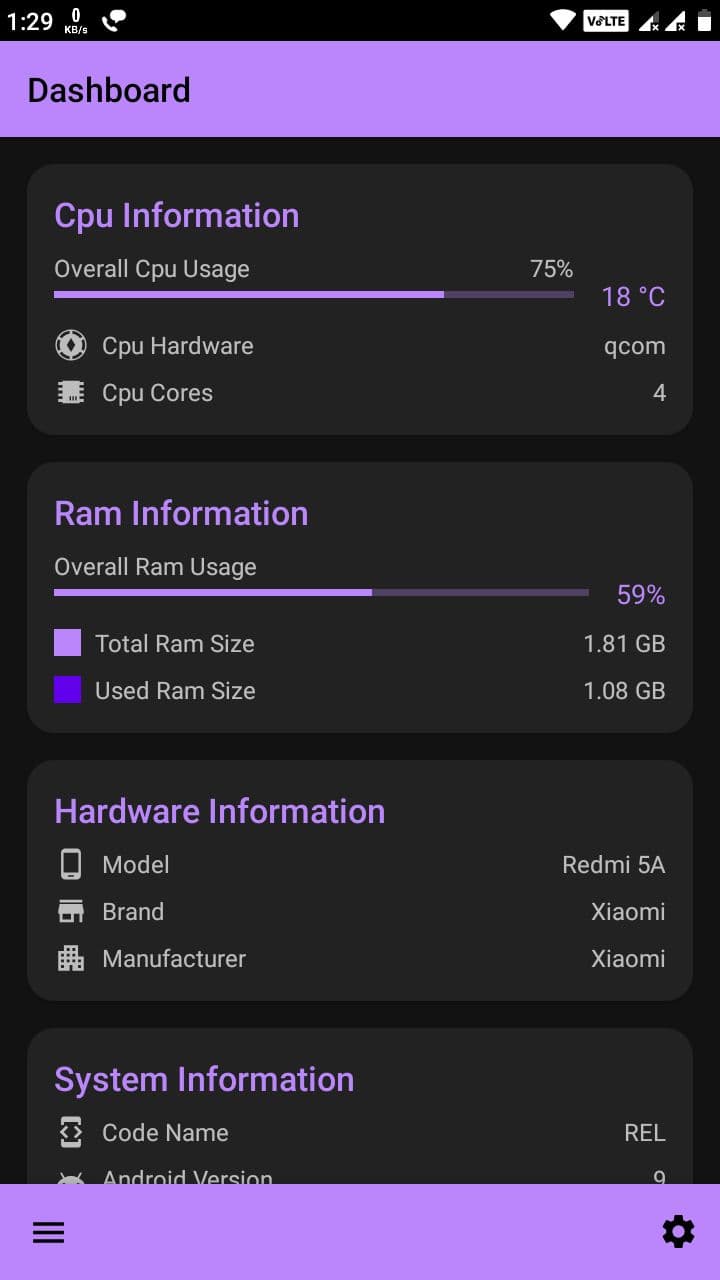Open the hamburger menu in bottom bar
The width and height of the screenshot is (720, 1280).
tap(48, 1233)
